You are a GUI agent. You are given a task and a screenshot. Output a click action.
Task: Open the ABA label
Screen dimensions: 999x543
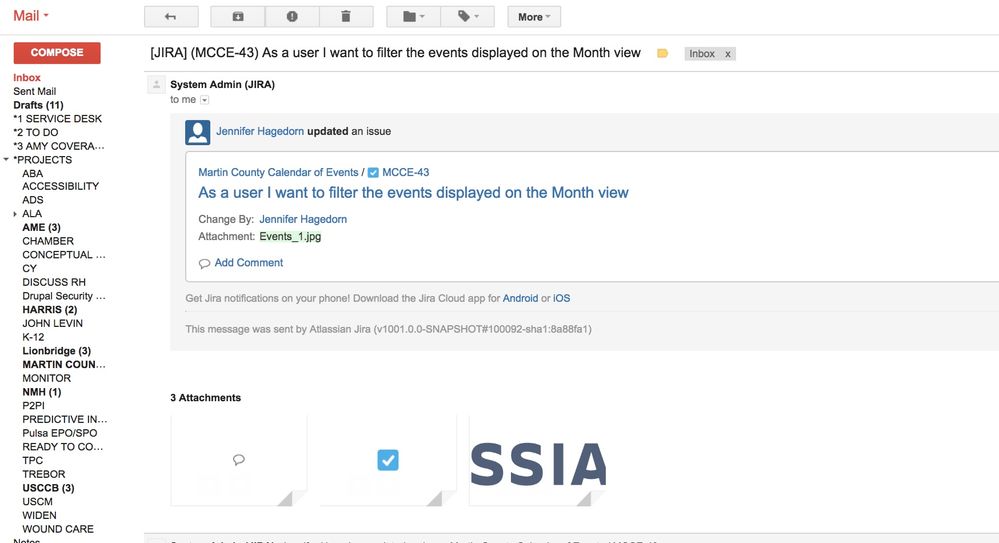[x=32, y=173]
